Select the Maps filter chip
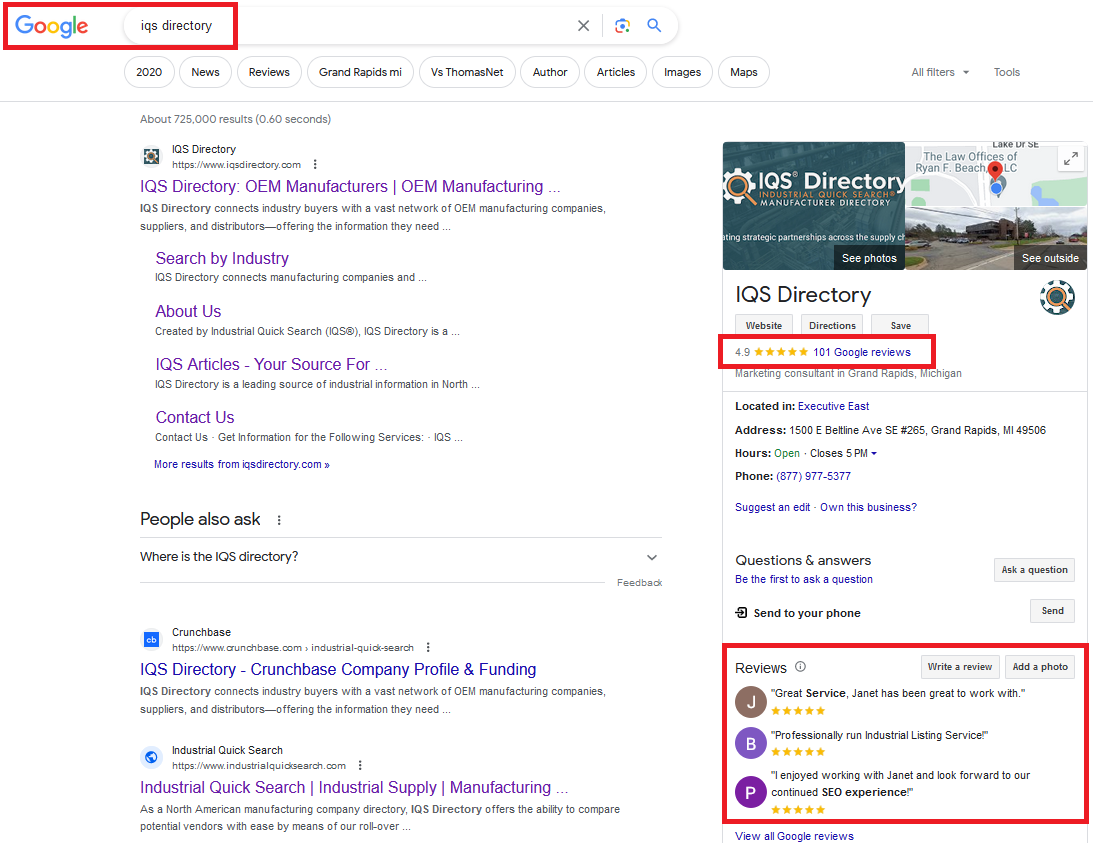Viewport: 1093px width, 843px height. tap(743, 72)
